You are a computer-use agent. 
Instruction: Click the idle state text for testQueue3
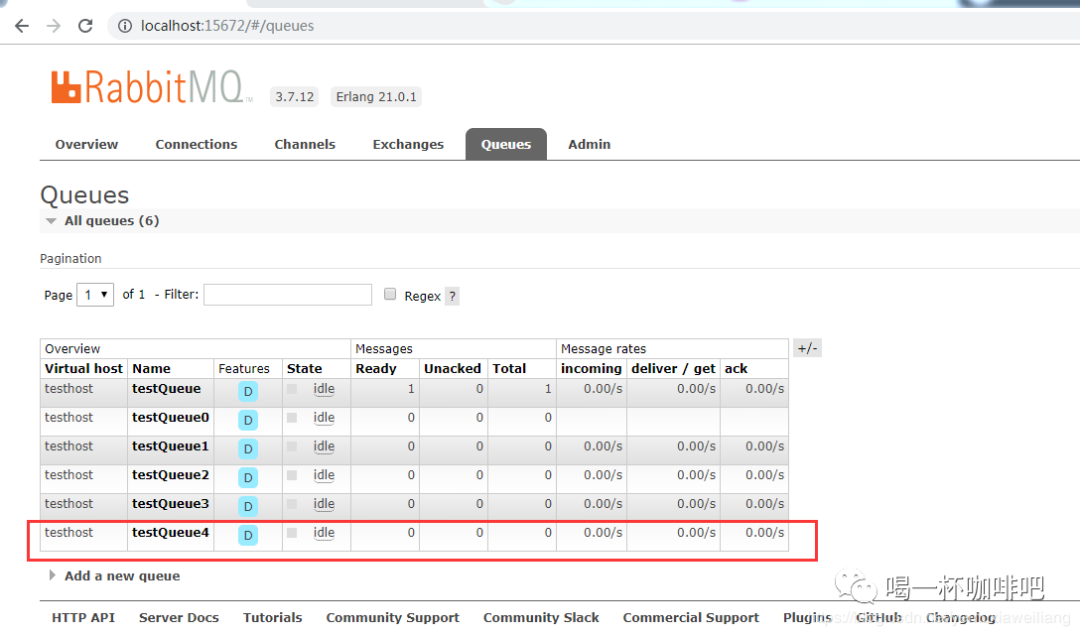click(x=324, y=504)
